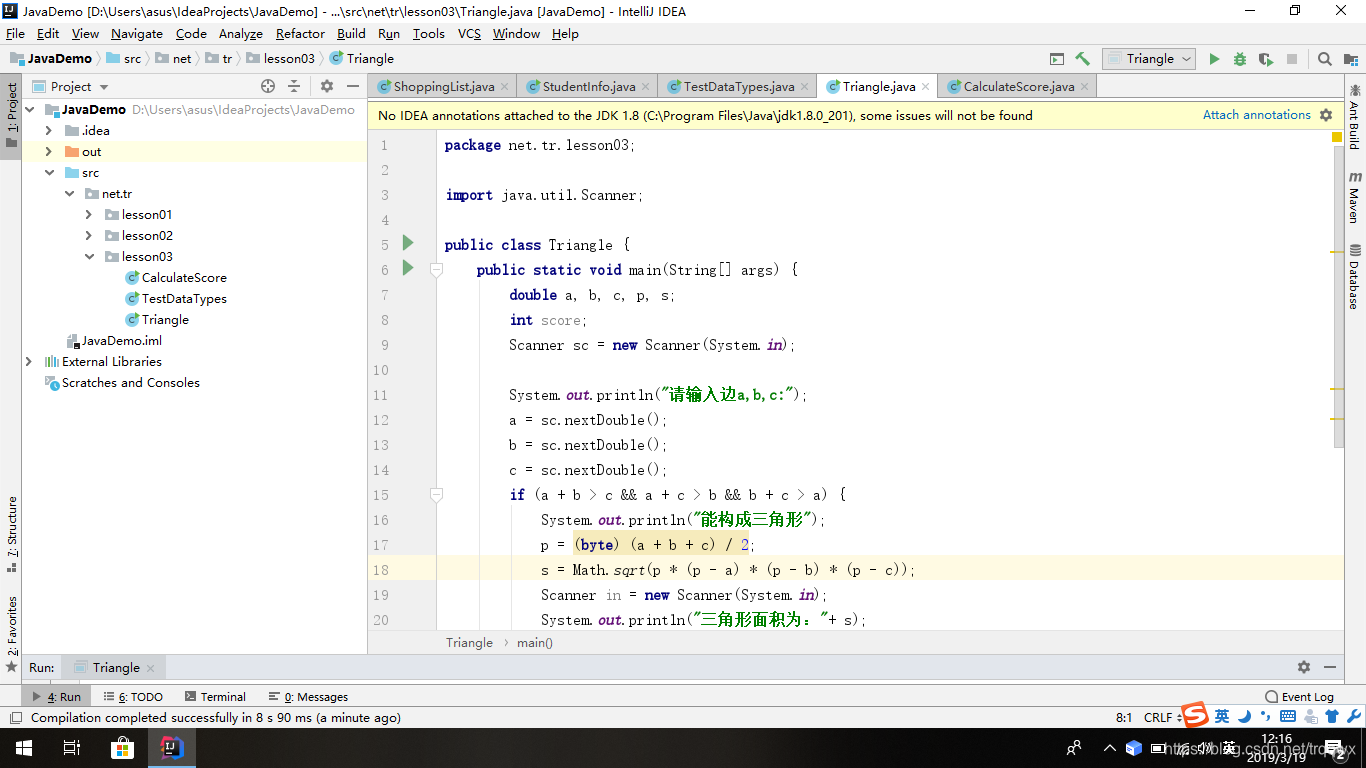Open Maven side panel

coord(1355,197)
